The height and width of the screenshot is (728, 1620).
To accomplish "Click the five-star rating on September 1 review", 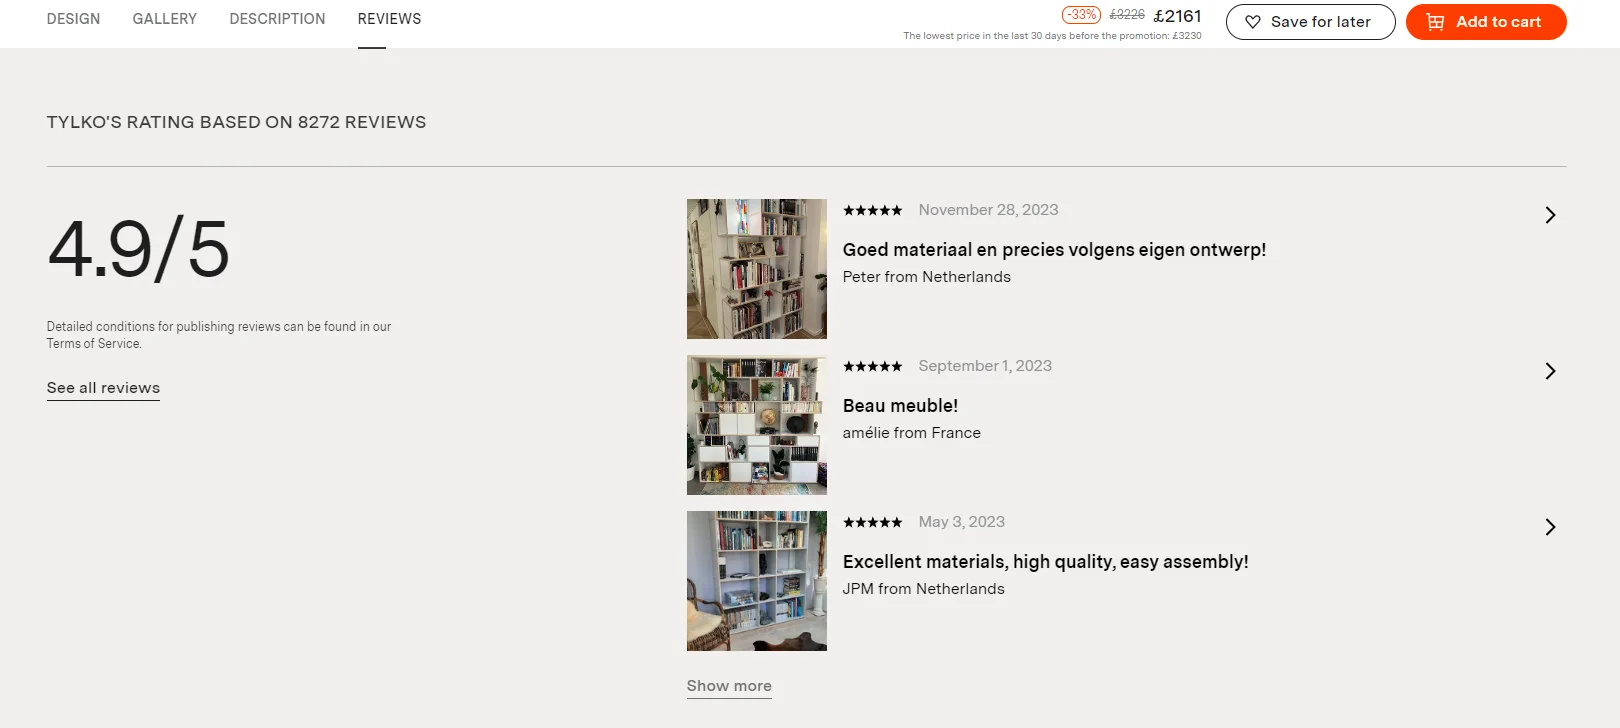I will tap(872, 366).
